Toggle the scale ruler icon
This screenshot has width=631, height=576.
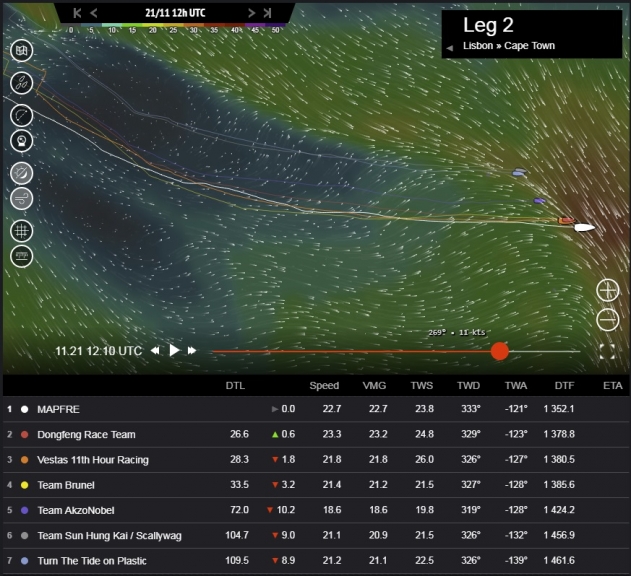coord(21,256)
